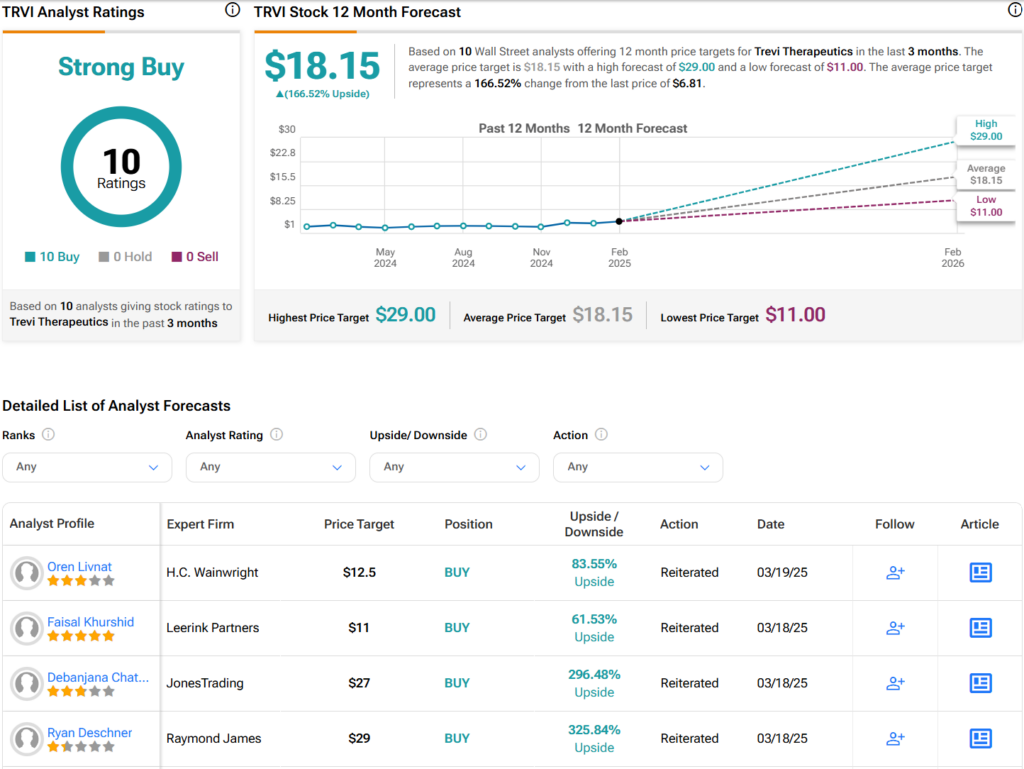Image resolution: width=1024 pixels, height=769 pixels.
Task: Sort table by Price Target column header
Action: coord(359,524)
